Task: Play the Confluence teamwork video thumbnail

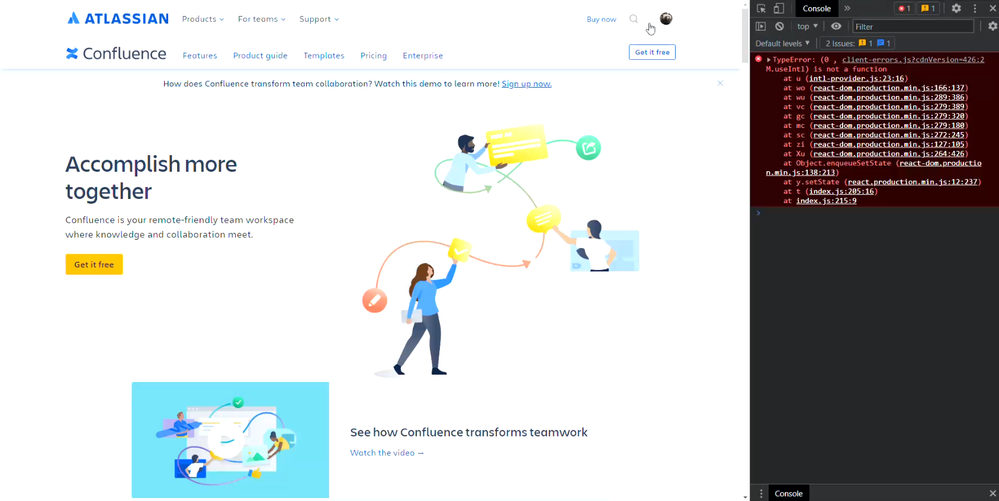Action: tap(230, 440)
